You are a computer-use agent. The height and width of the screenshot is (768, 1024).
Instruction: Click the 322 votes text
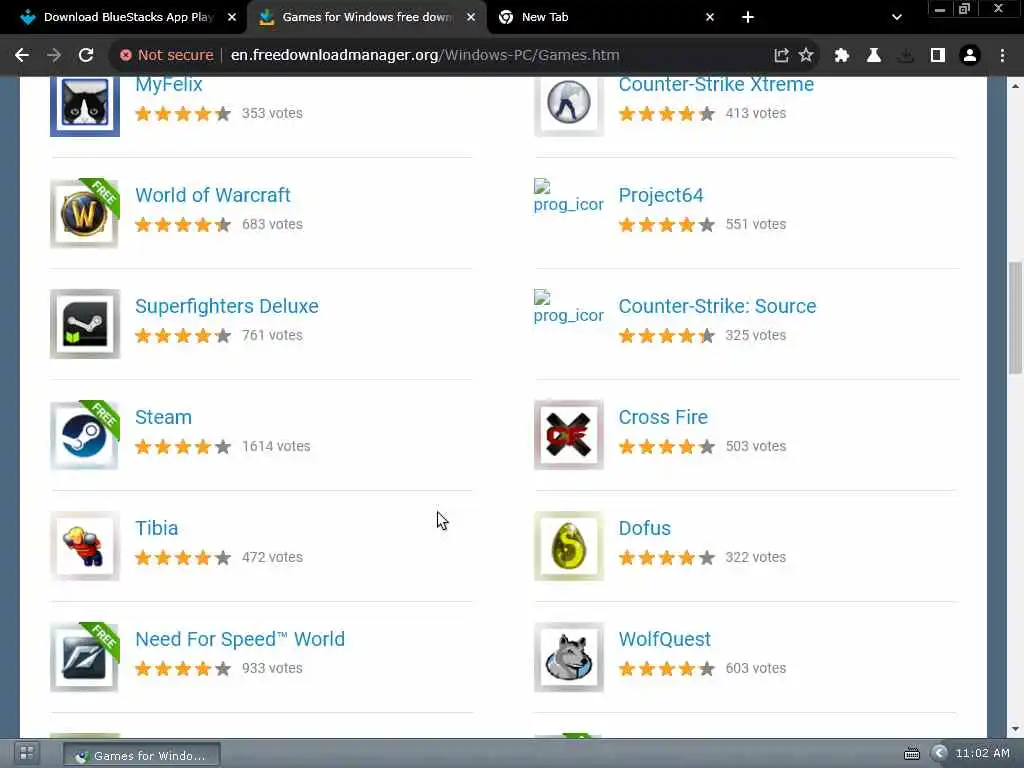756,558
